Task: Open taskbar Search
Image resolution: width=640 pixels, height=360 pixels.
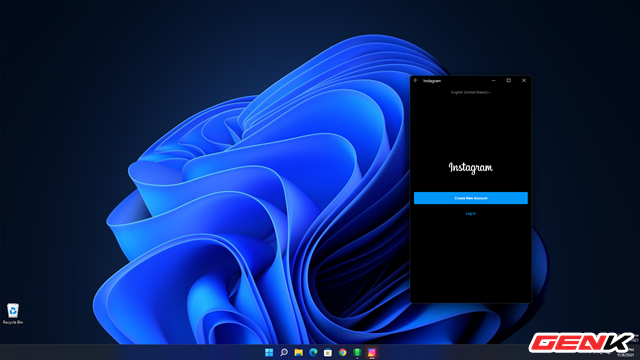Action: point(284,352)
